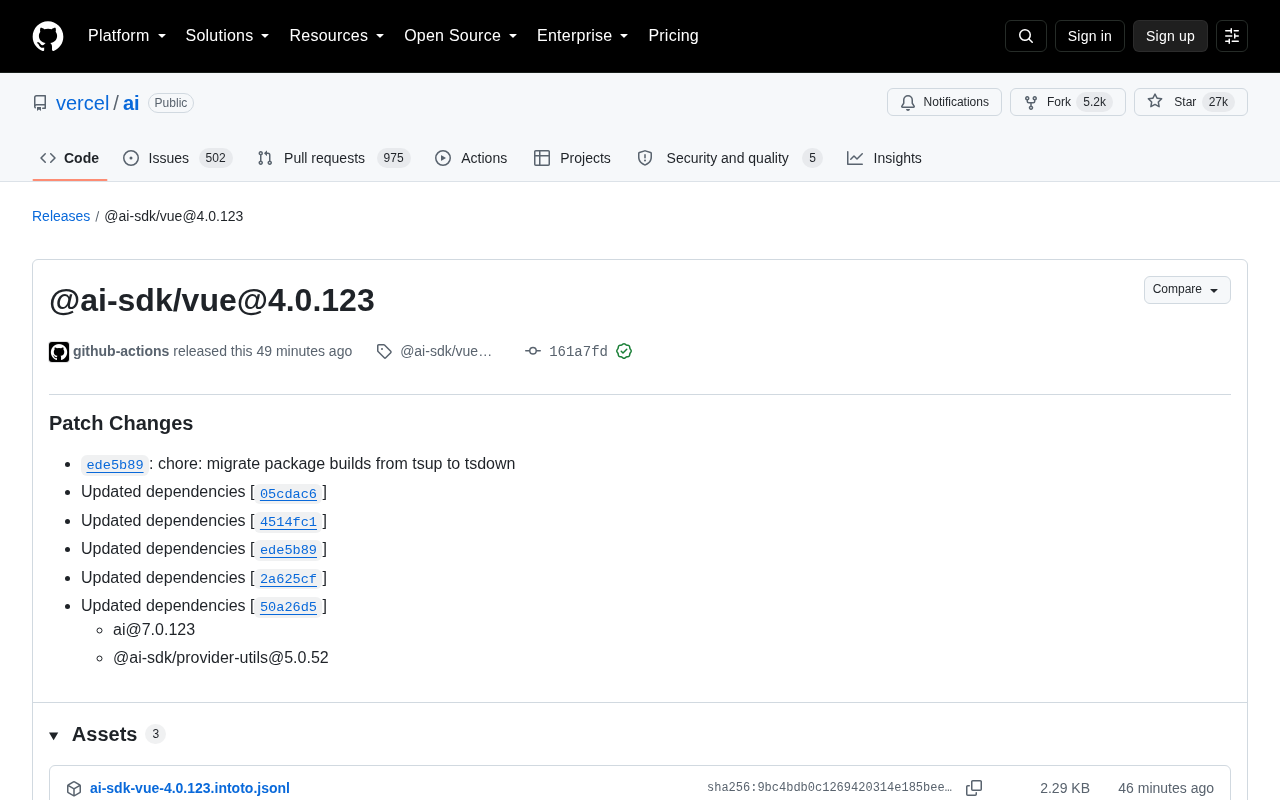Click the Sign up button
This screenshot has height=800, width=1280.
pyautogui.click(x=1170, y=36)
